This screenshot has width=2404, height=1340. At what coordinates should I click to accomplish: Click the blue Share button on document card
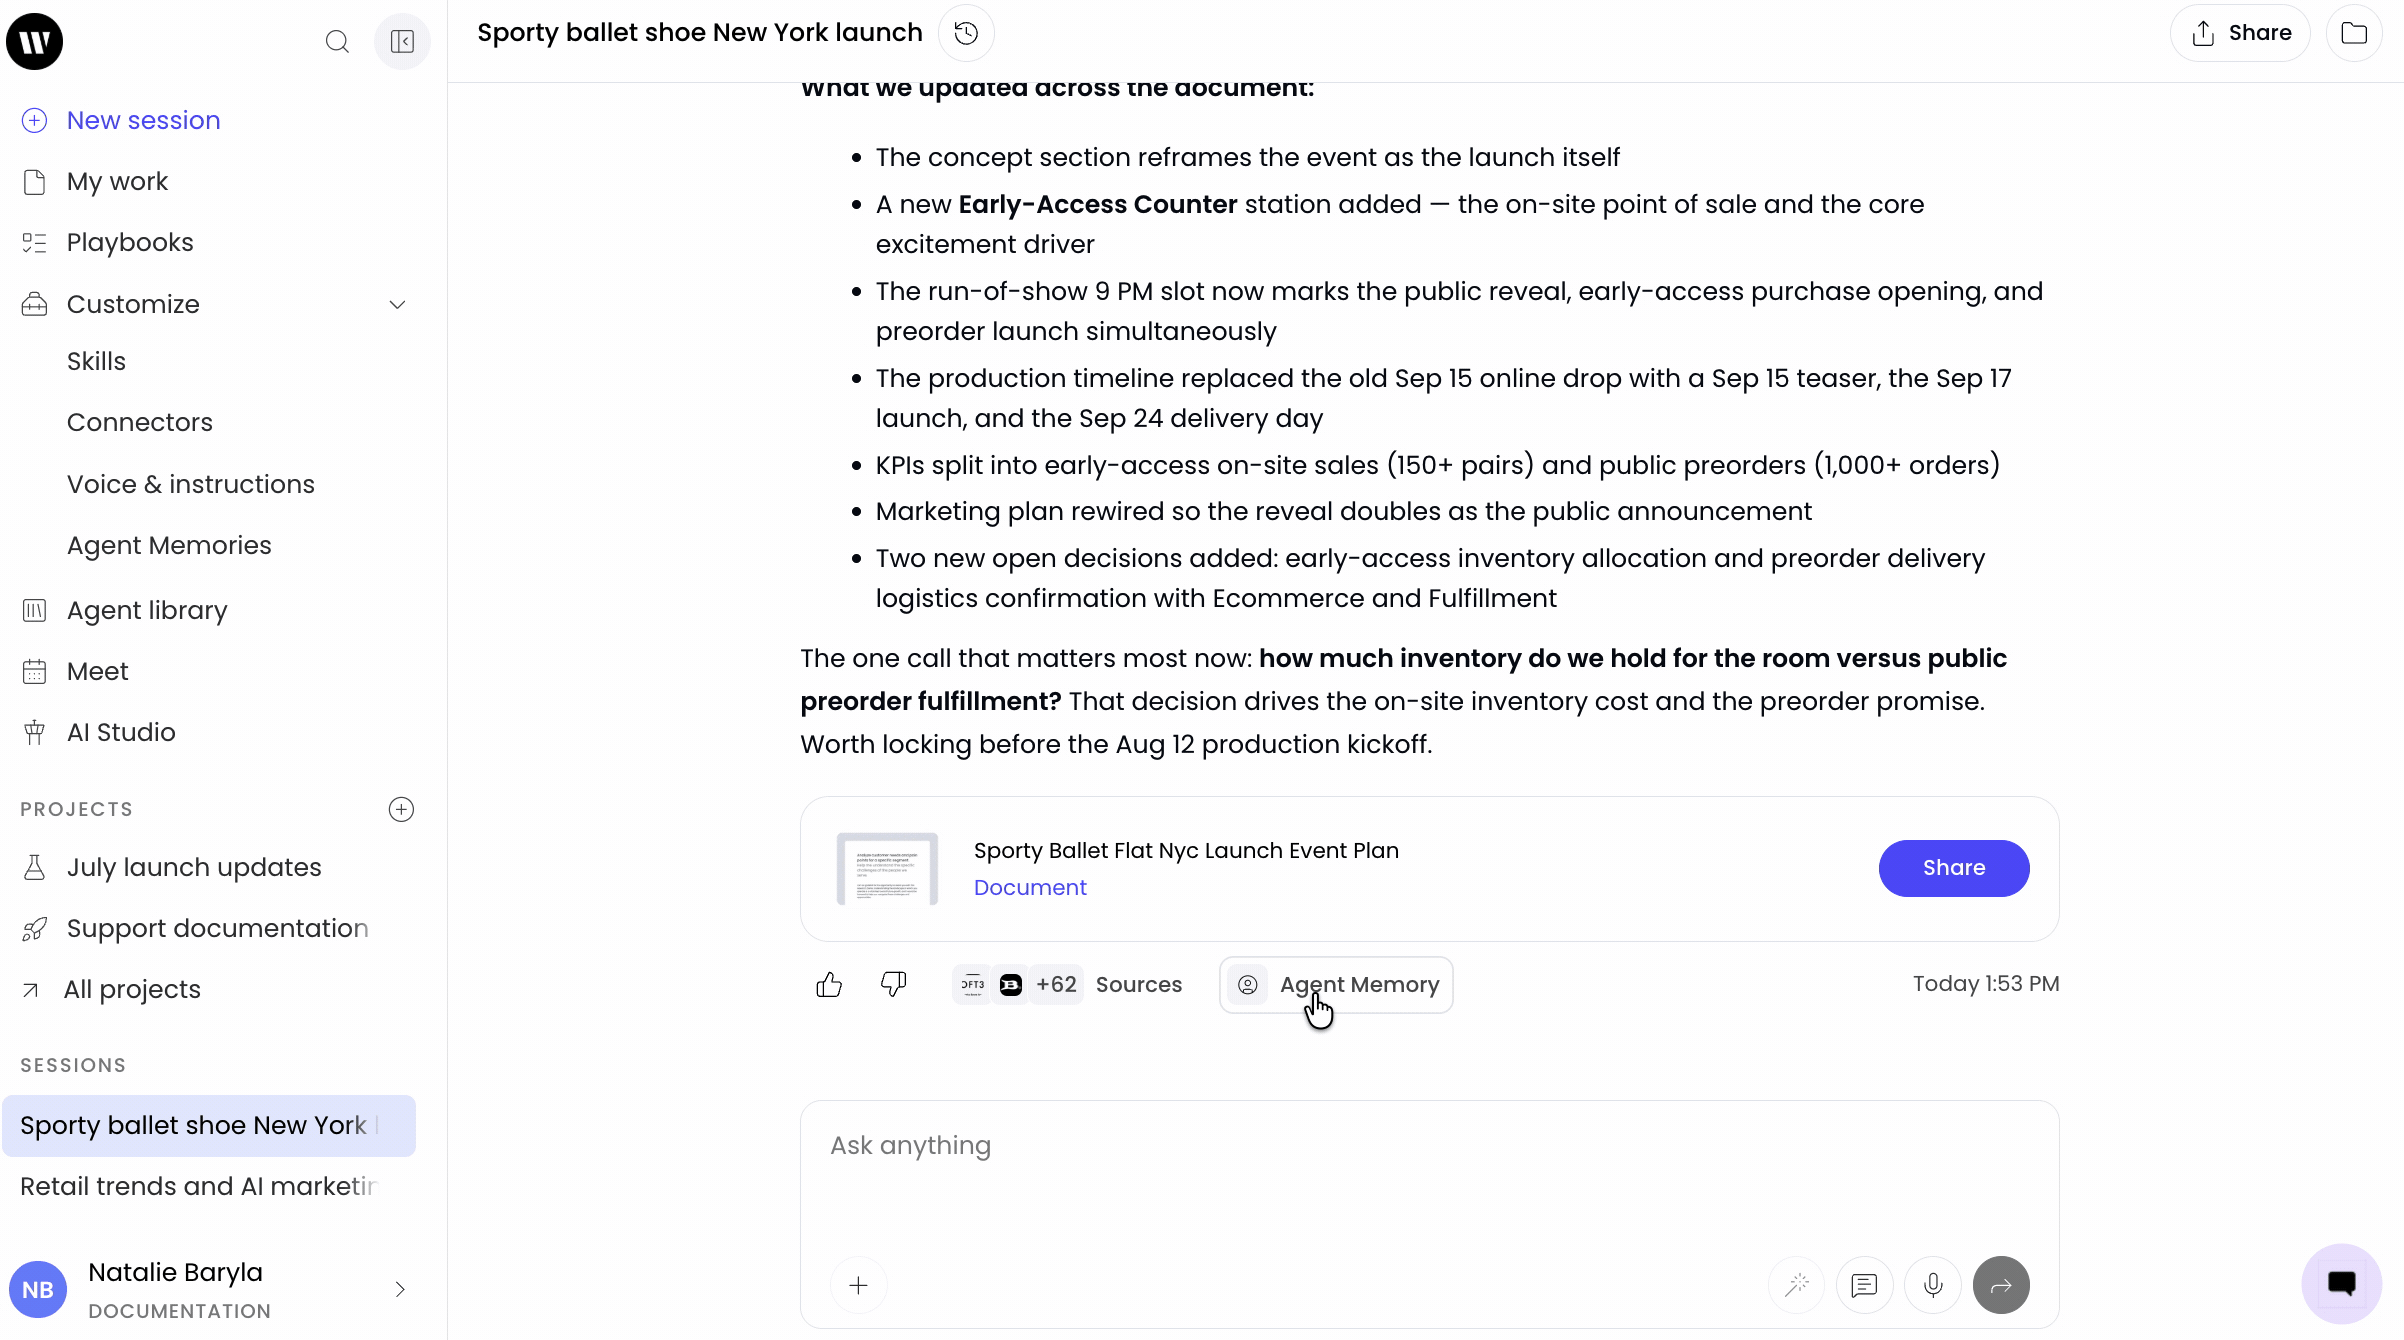tap(1953, 868)
